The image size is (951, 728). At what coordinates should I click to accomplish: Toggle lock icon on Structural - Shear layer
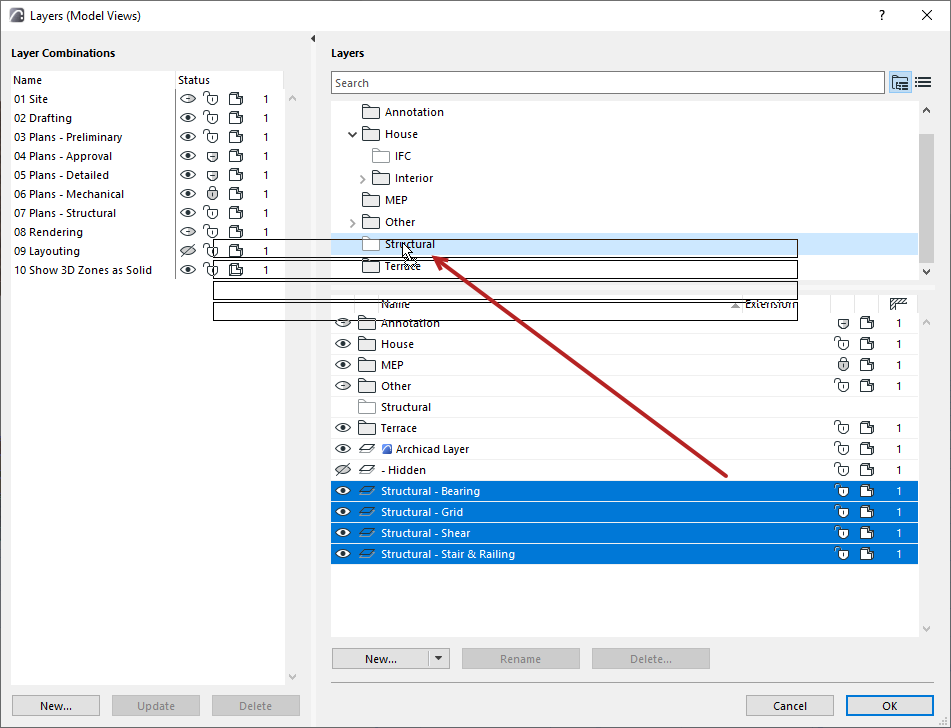click(x=842, y=533)
